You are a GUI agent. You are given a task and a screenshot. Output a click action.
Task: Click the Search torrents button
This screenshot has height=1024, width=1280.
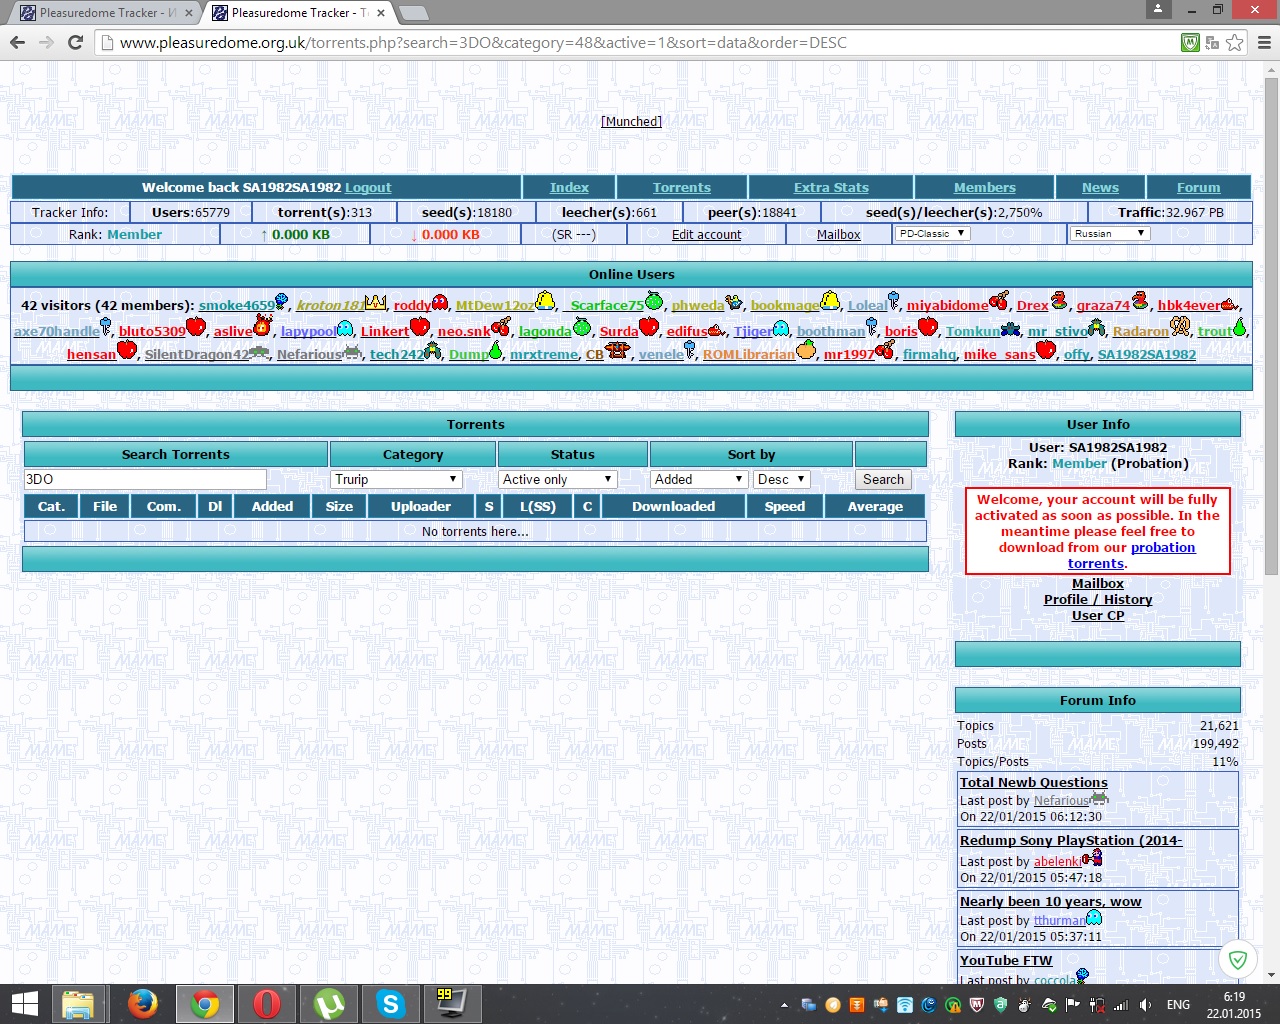tap(883, 479)
